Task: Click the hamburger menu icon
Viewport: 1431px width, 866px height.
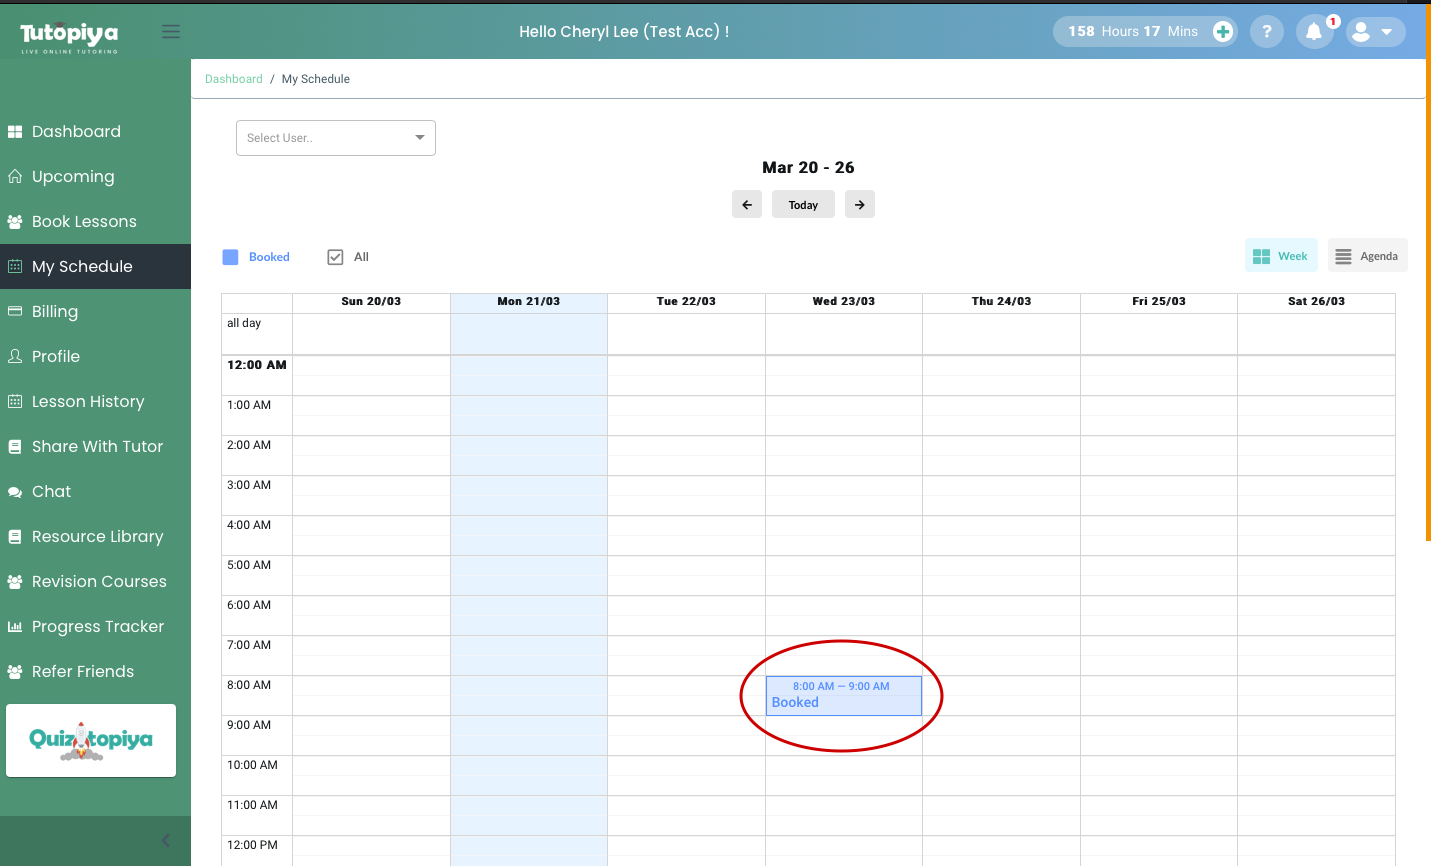Action: click(171, 32)
